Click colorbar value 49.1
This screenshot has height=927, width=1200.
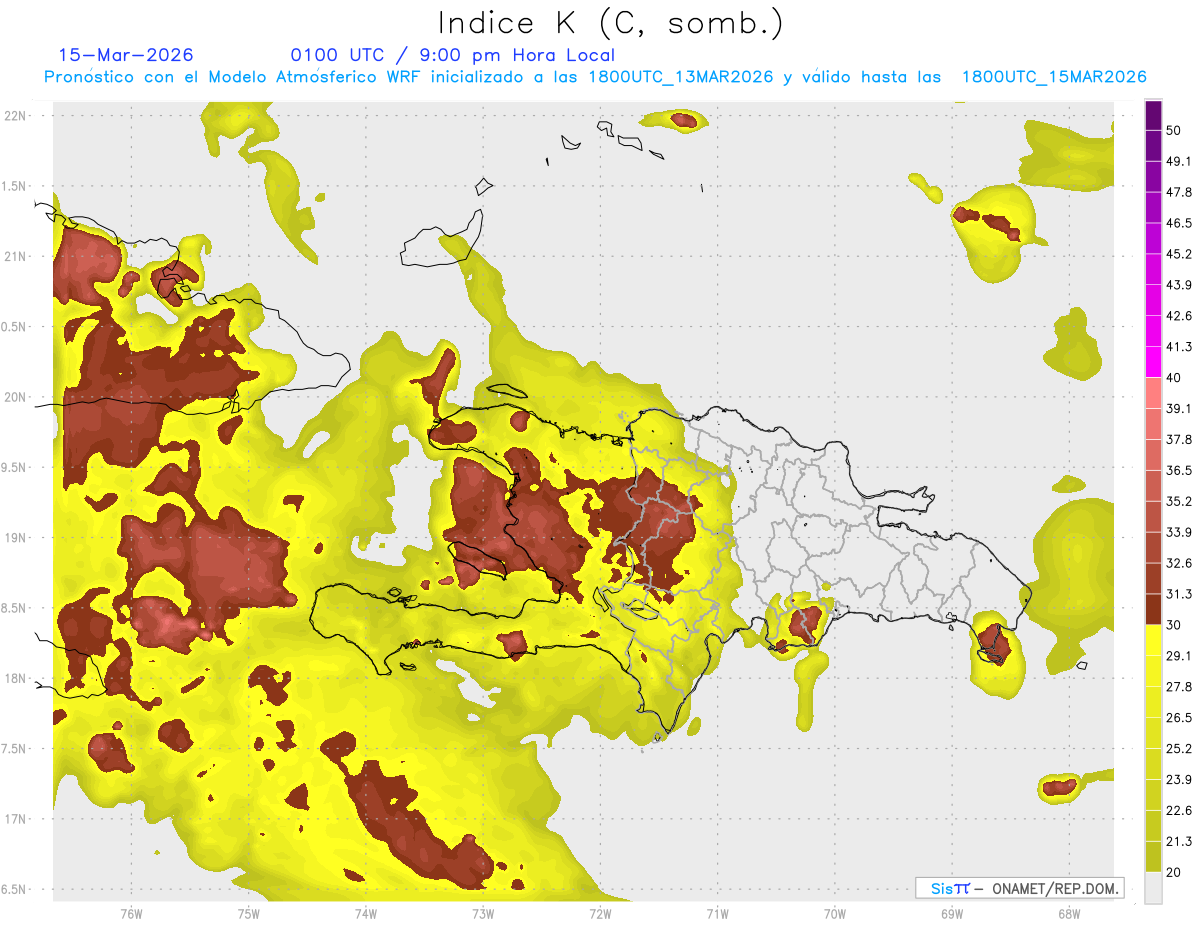tap(1179, 161)
